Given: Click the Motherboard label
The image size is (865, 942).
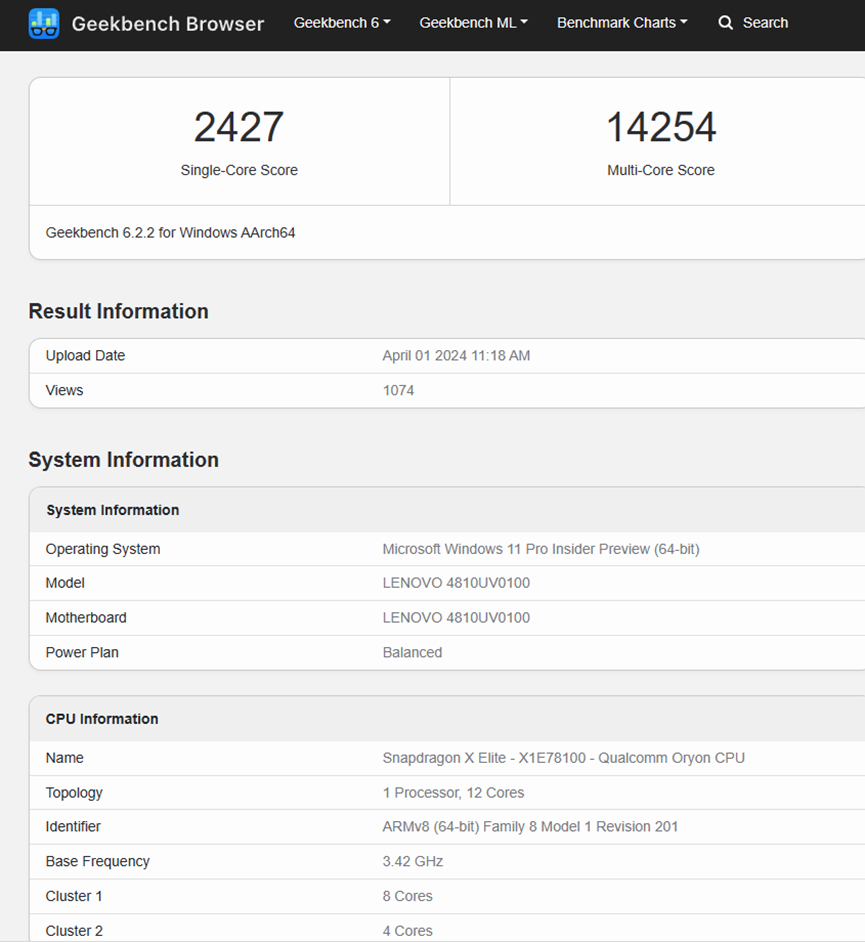Looking at the screenshot, I should coord(86,618).
